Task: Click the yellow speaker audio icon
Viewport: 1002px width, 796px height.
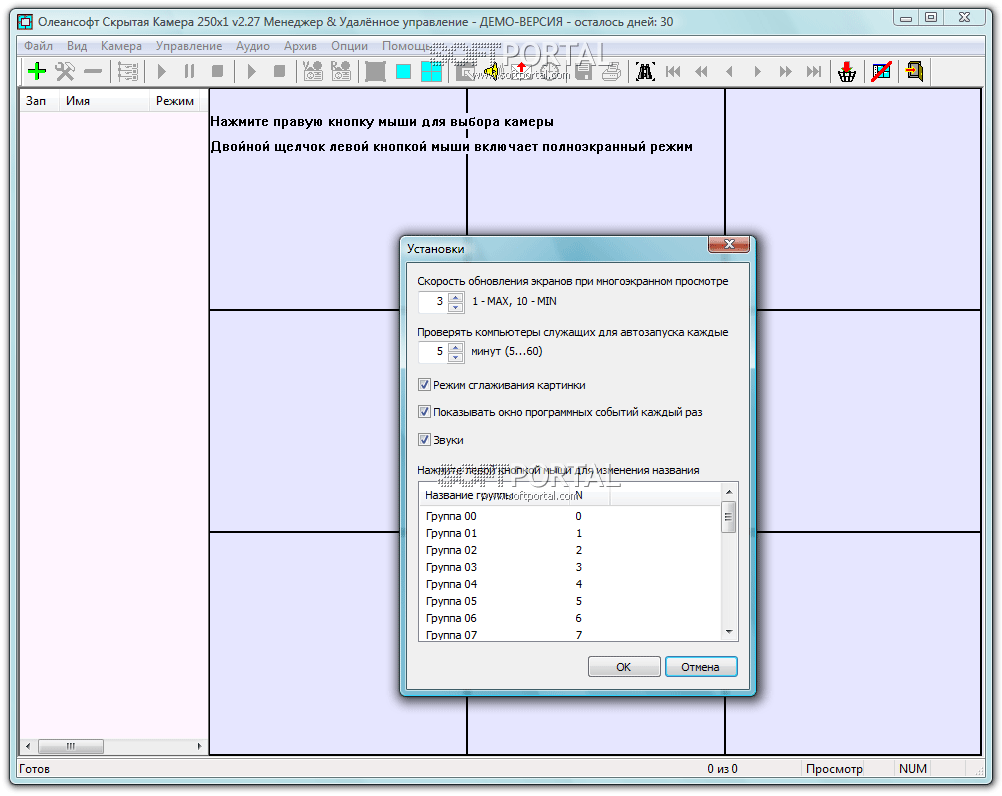Action: click(x=491, y=72)
